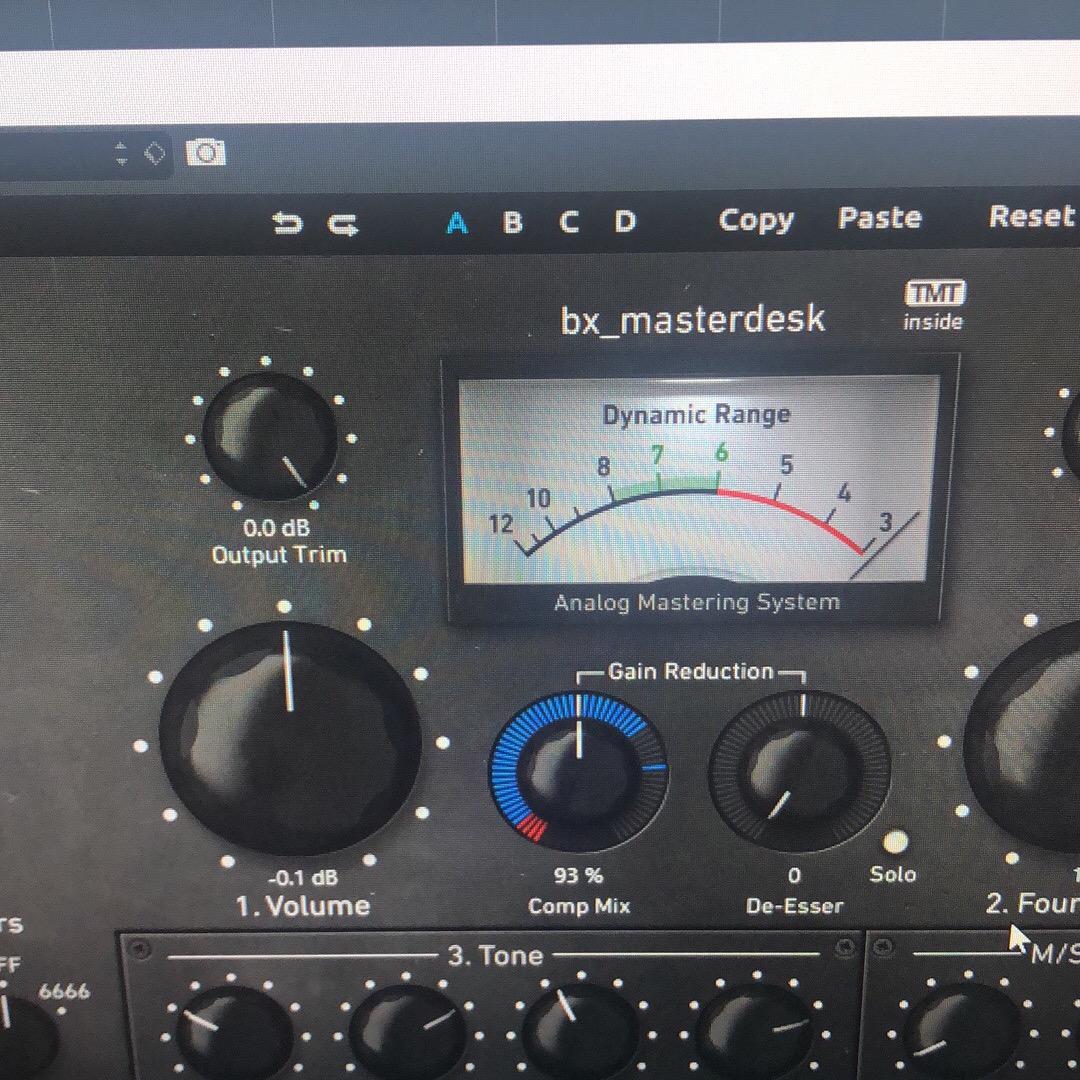The width and height of the screenshot is (1080, 1080).
Task: Click the second Tone section knob
Action: pos(407,1030)
